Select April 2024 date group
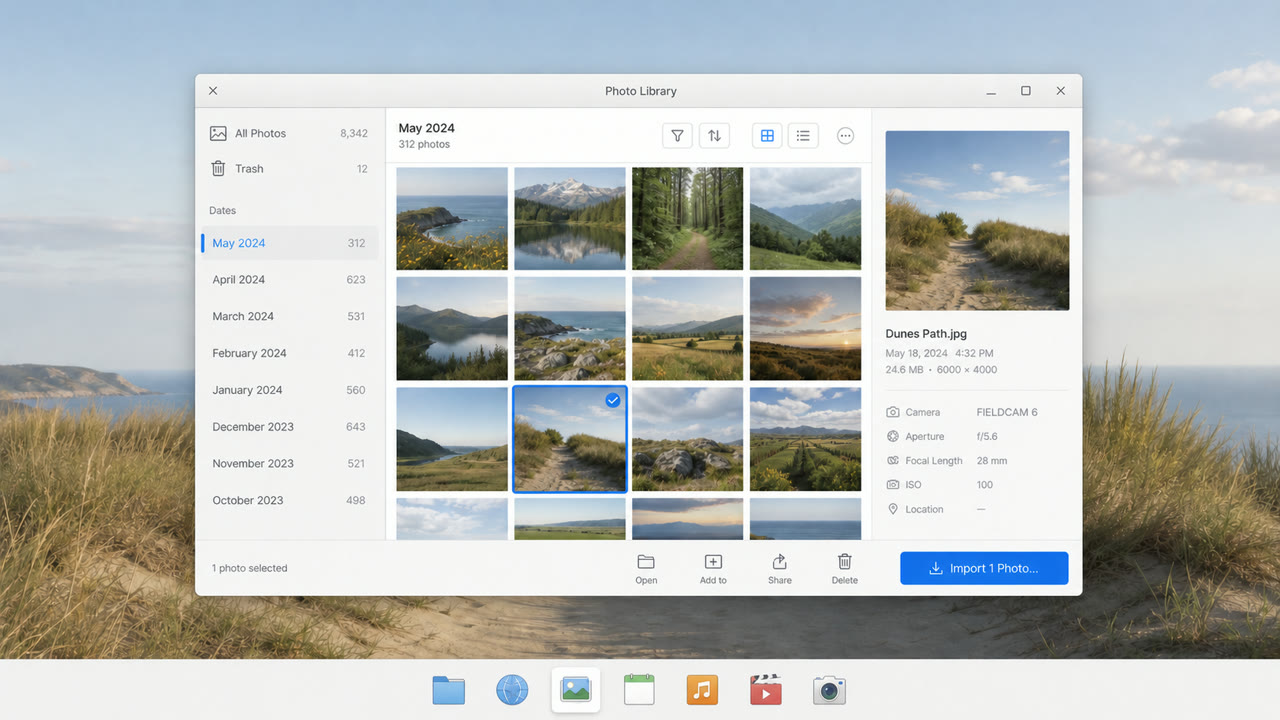This screenshot has width=1280, height=720. (290, 280)
